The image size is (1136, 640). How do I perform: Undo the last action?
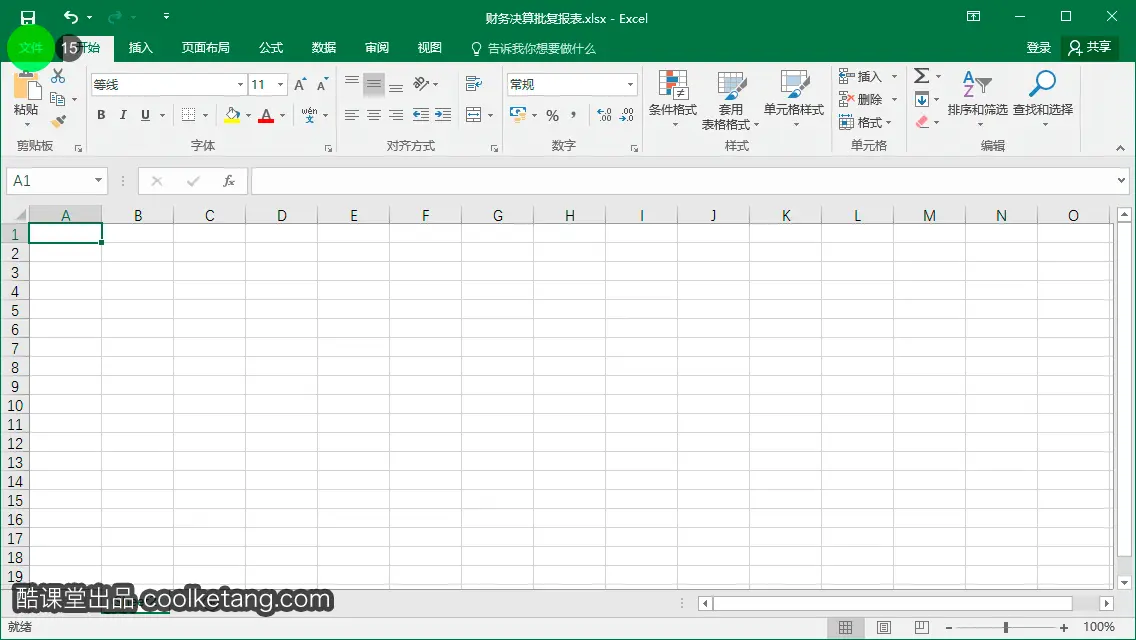(x=70, y=17)
